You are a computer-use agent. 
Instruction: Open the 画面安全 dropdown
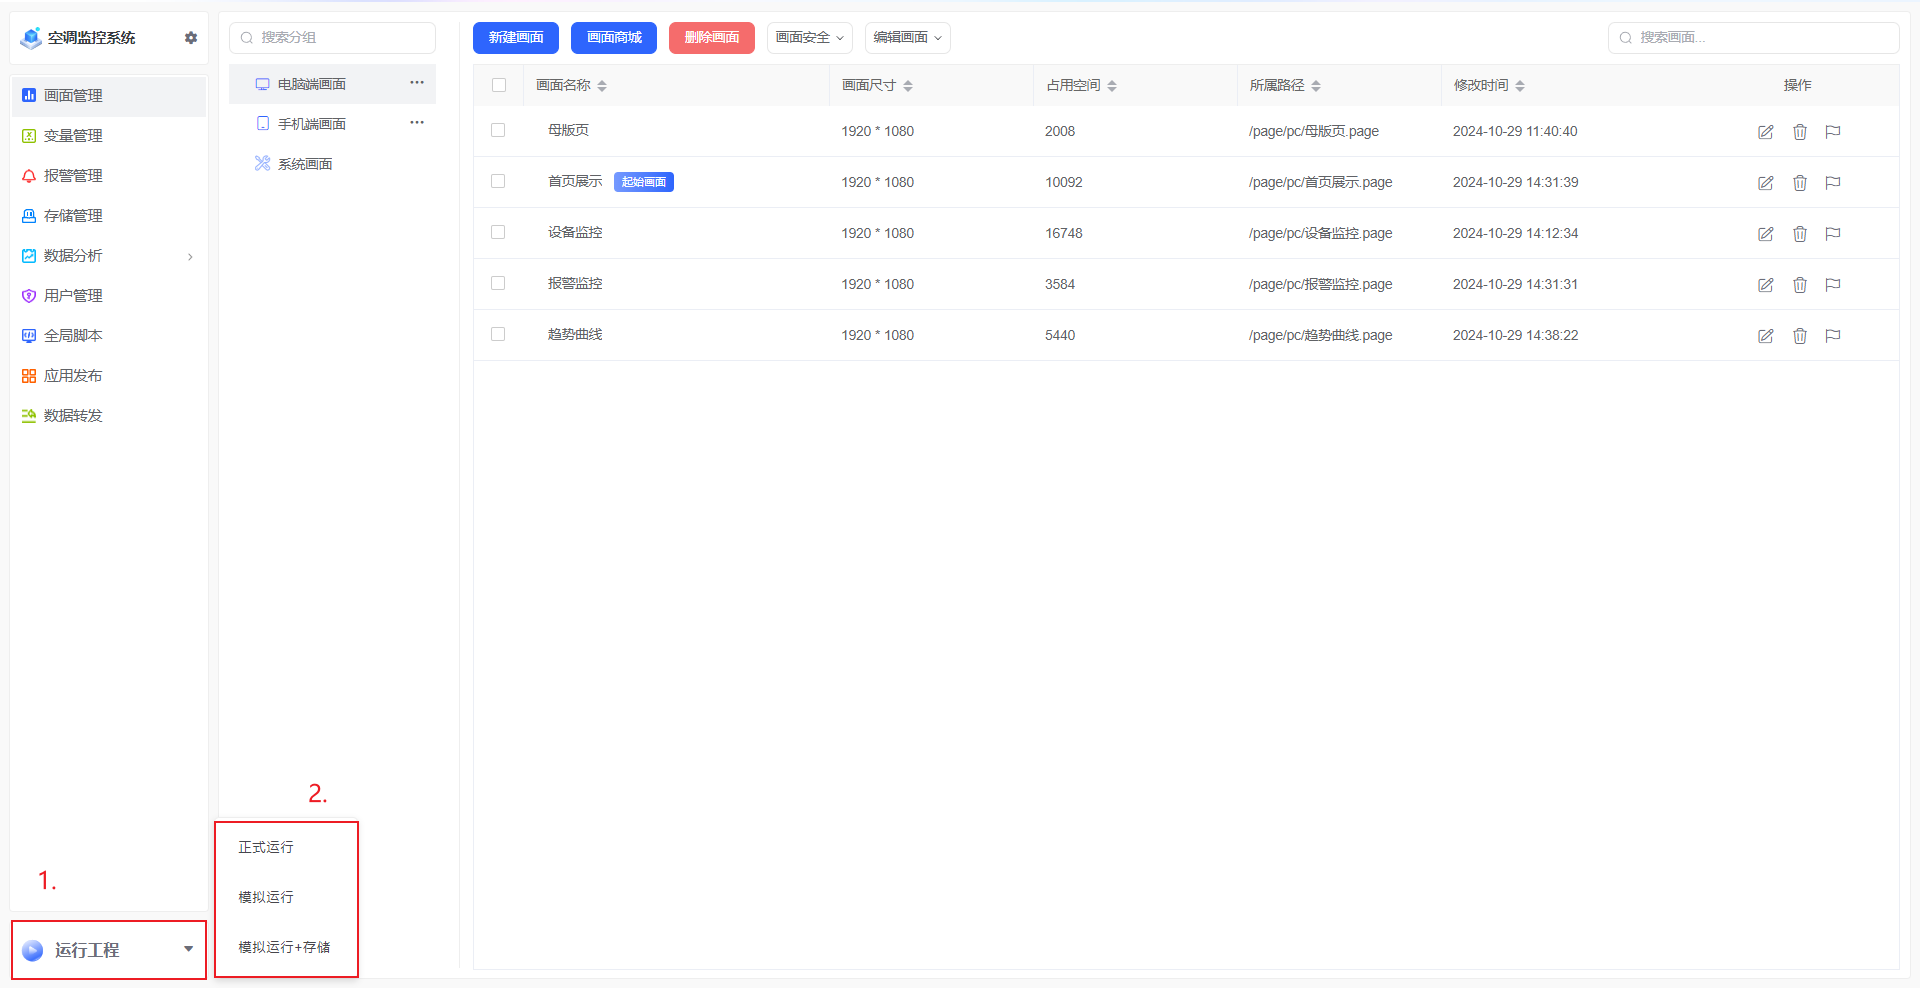pyautogui.click(x=809, y=38)
